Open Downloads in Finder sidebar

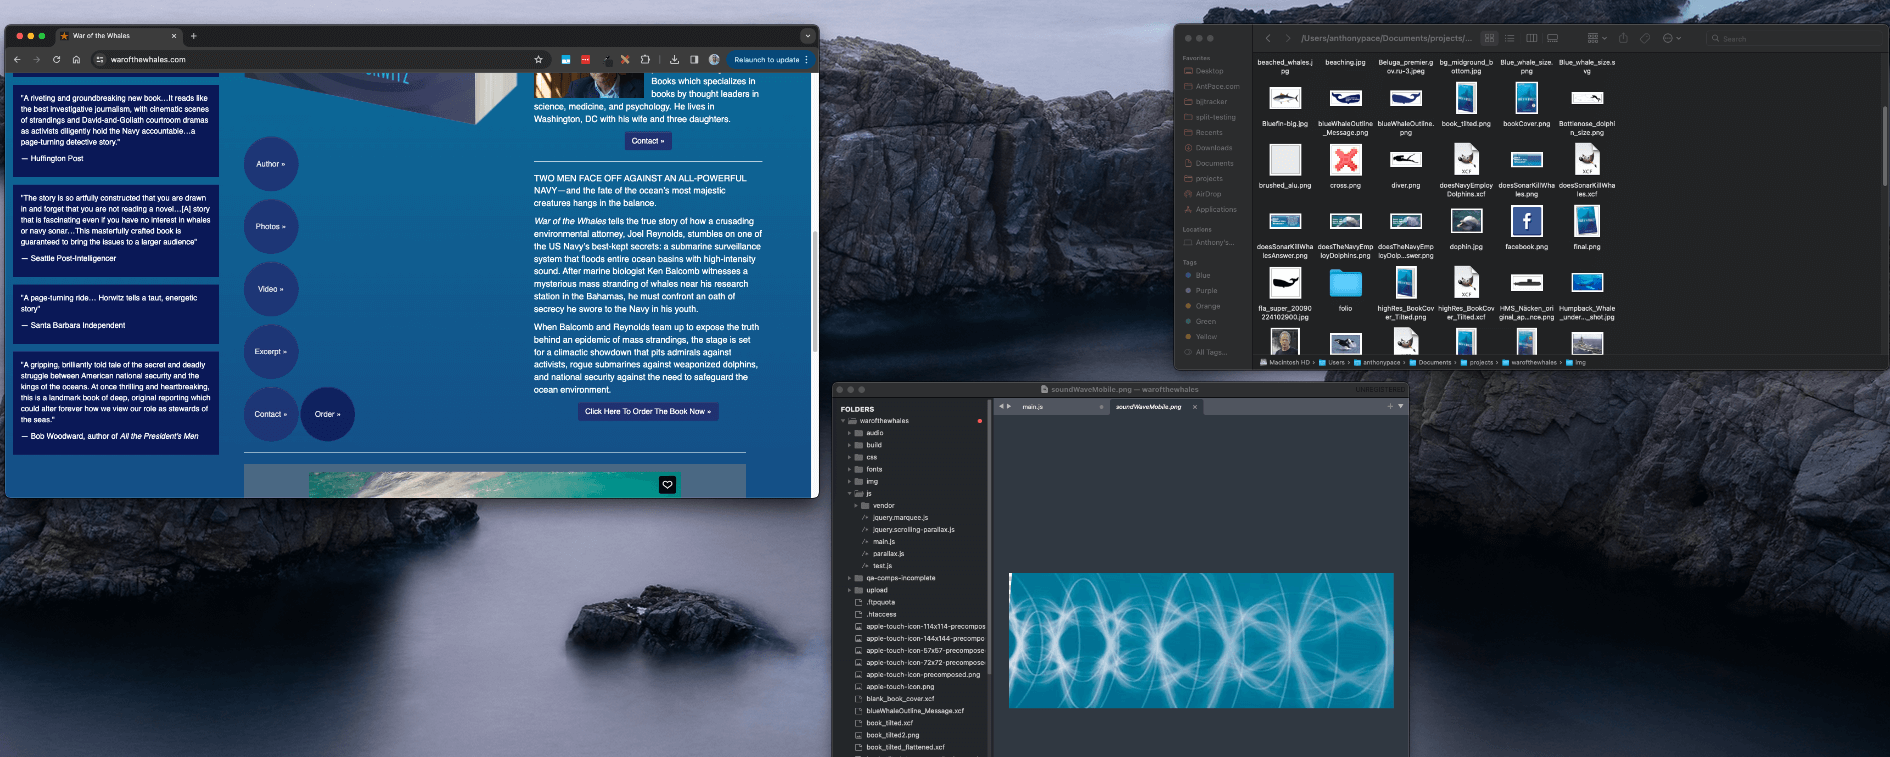click(x=1213, y=148)
